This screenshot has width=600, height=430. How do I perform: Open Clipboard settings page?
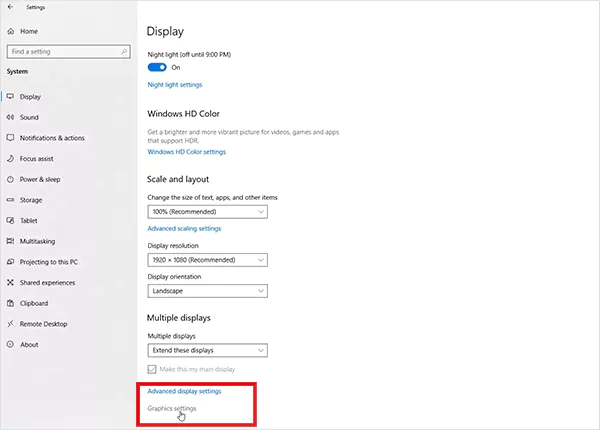[x=34, y=303]
